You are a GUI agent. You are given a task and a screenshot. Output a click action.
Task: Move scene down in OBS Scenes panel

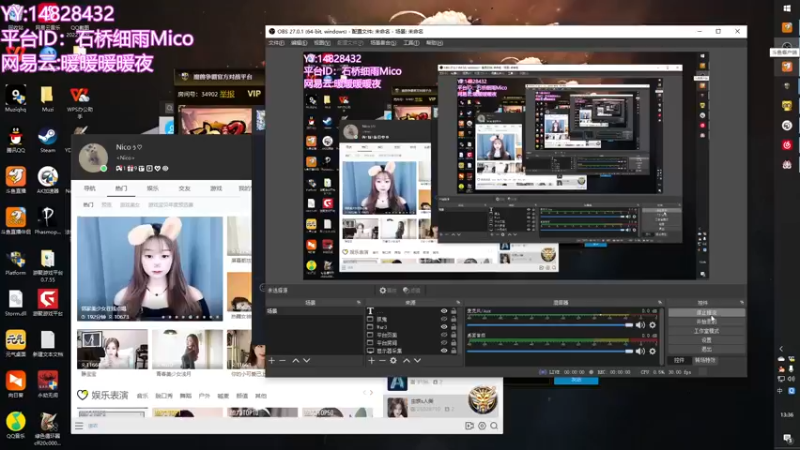click(x=307, y=360)
